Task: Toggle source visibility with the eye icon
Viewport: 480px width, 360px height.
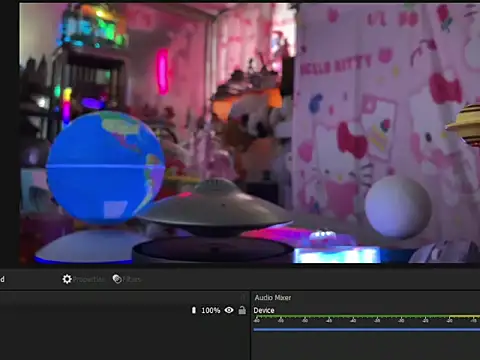Action: [229, 310]
